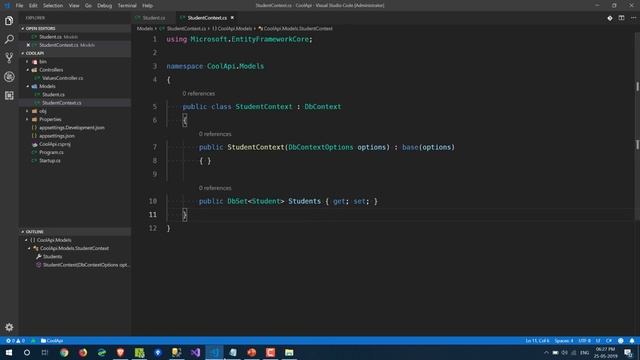Open Cortana search circle on taskbar
This screenshot has height=360, width=640.
[x=27, y=353]
